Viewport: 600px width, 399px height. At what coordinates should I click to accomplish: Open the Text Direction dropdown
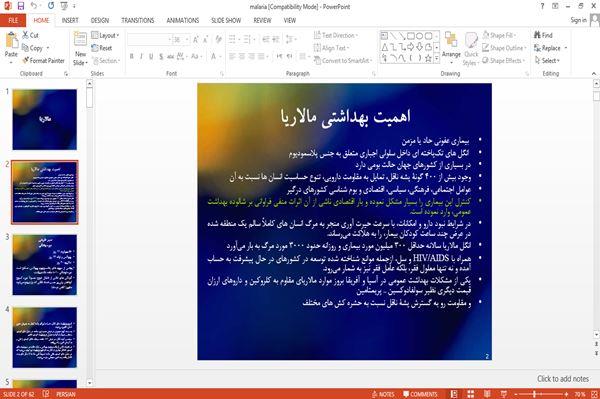click(x=336, y=35)
